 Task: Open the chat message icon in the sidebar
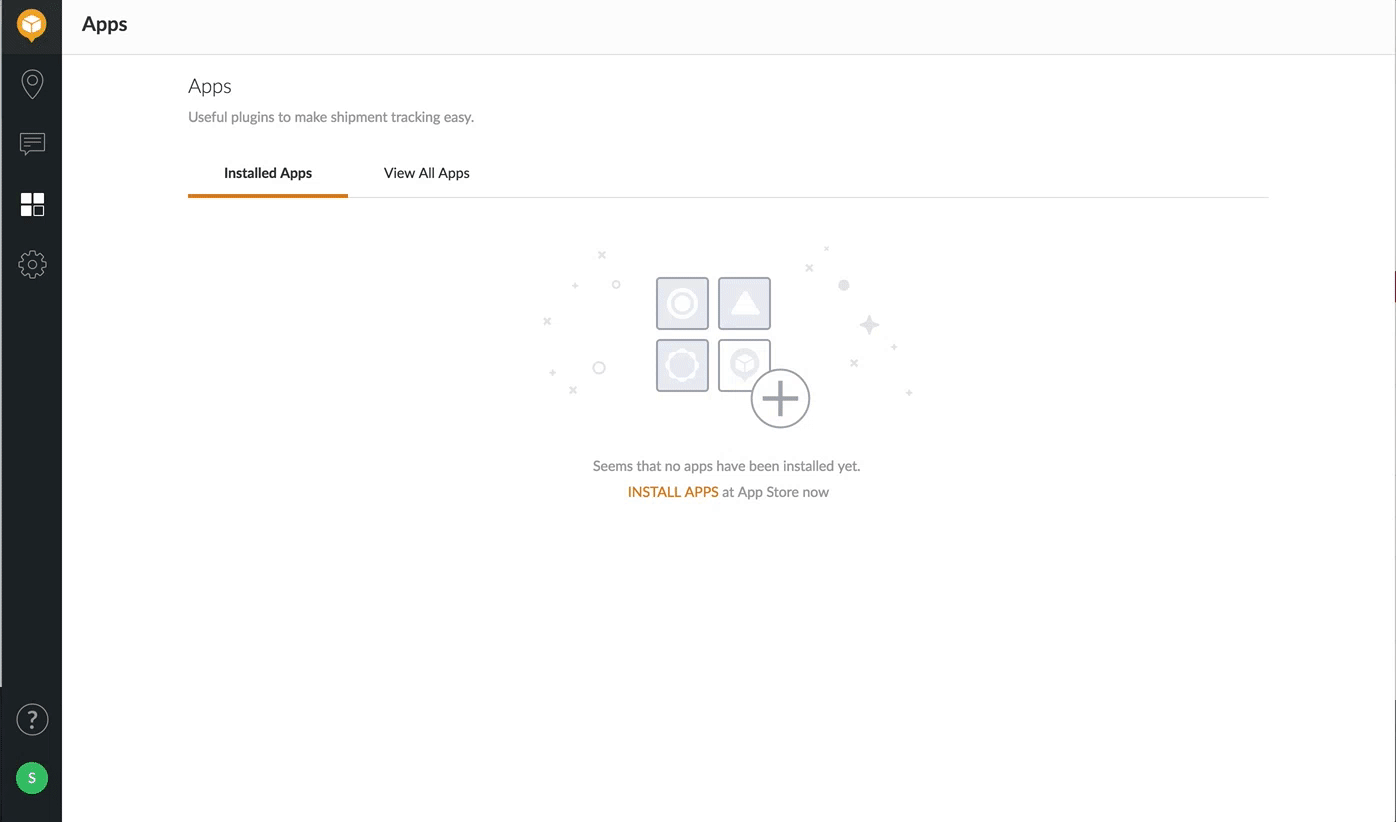tap(32, 144)
